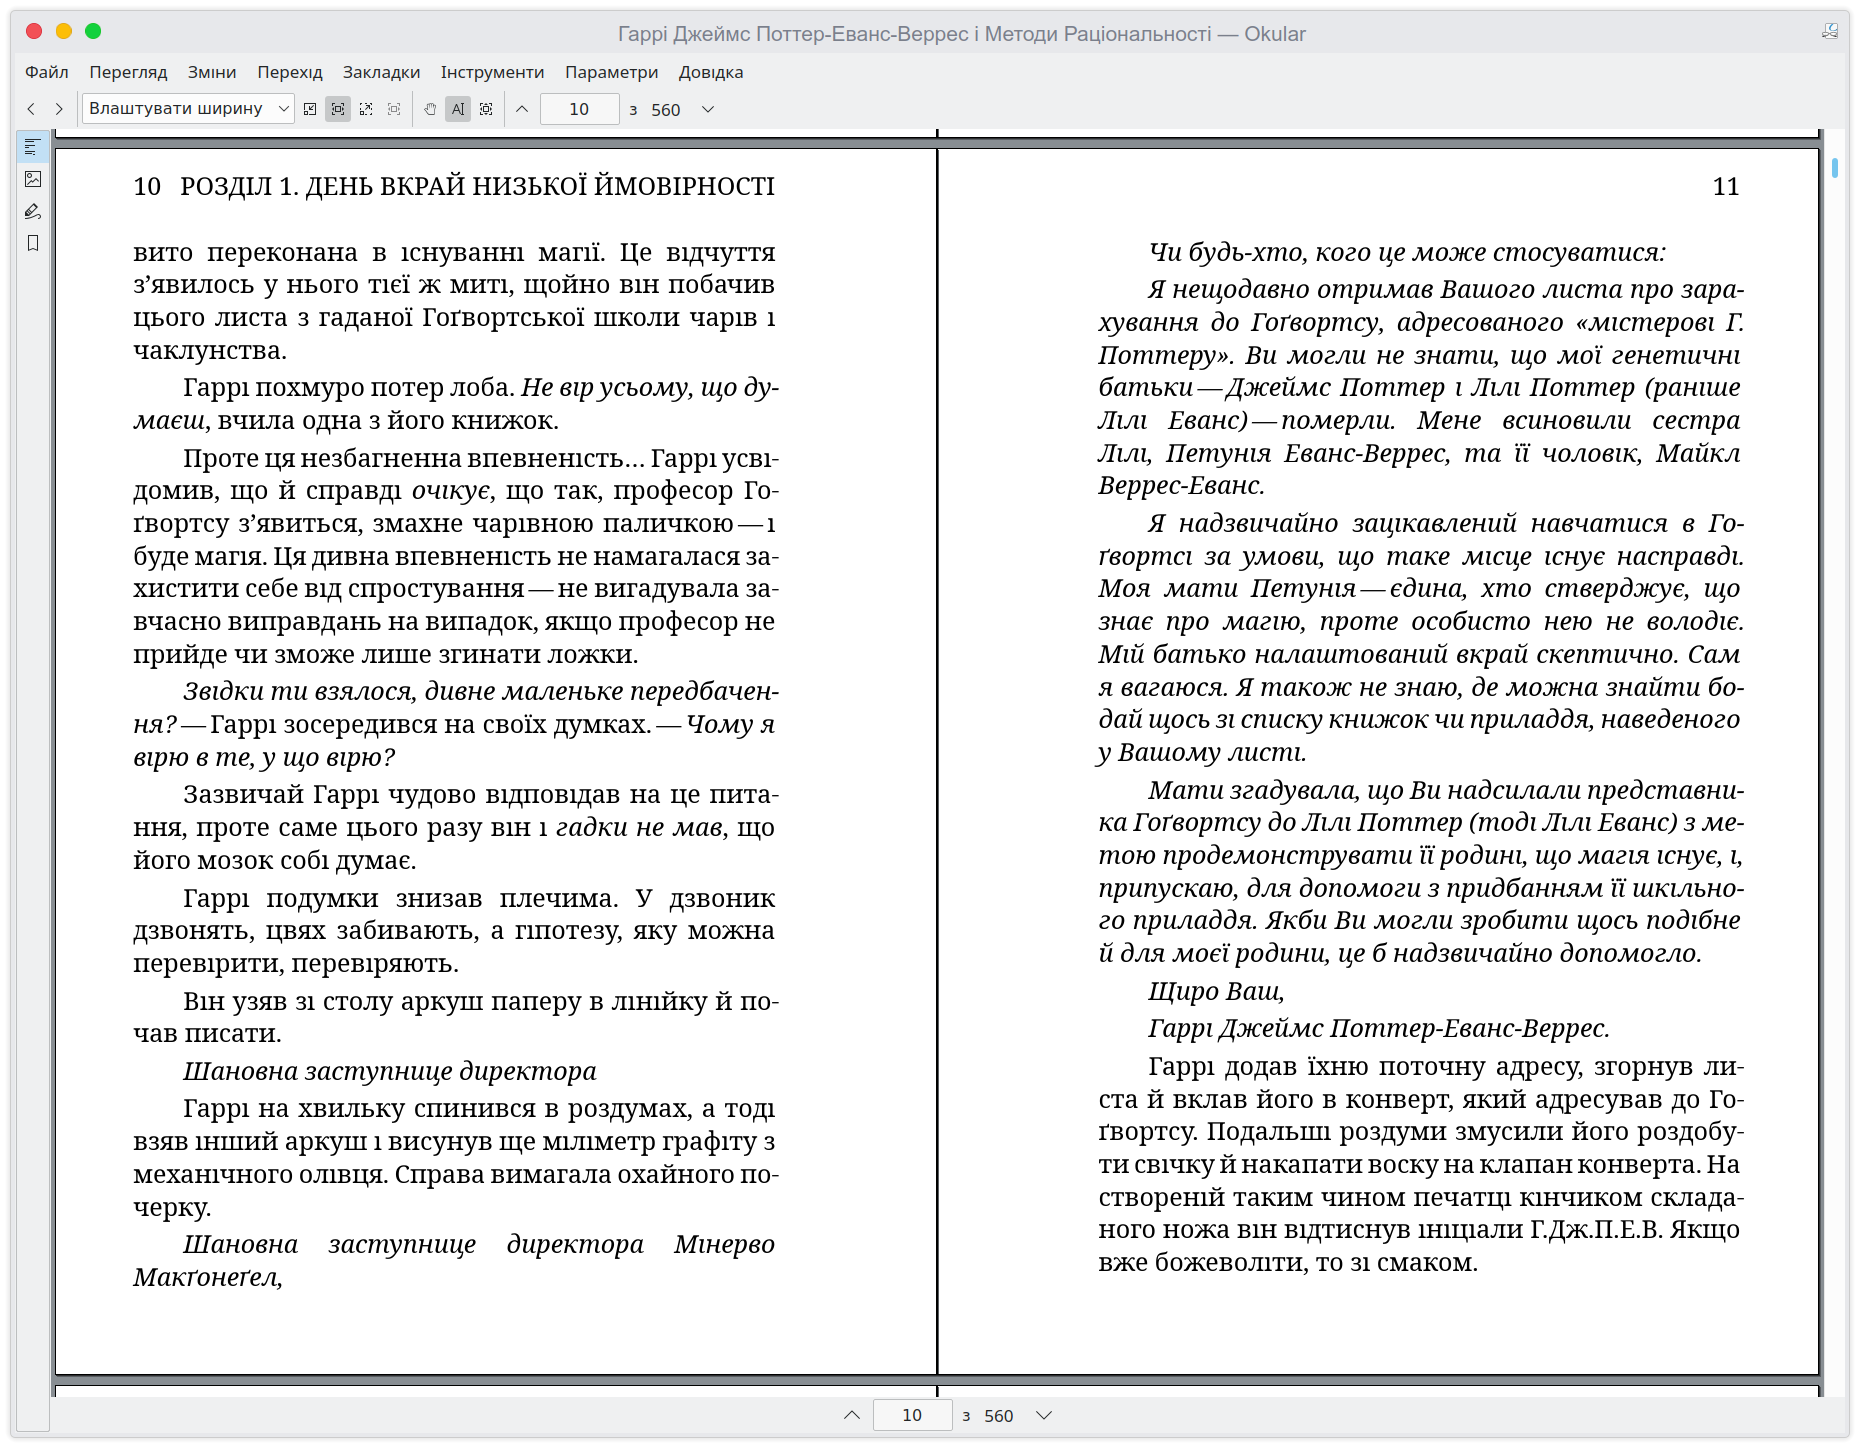Click the page count '560' in the bottom bar
1860x1448 pixels.
click(998, 1415)
